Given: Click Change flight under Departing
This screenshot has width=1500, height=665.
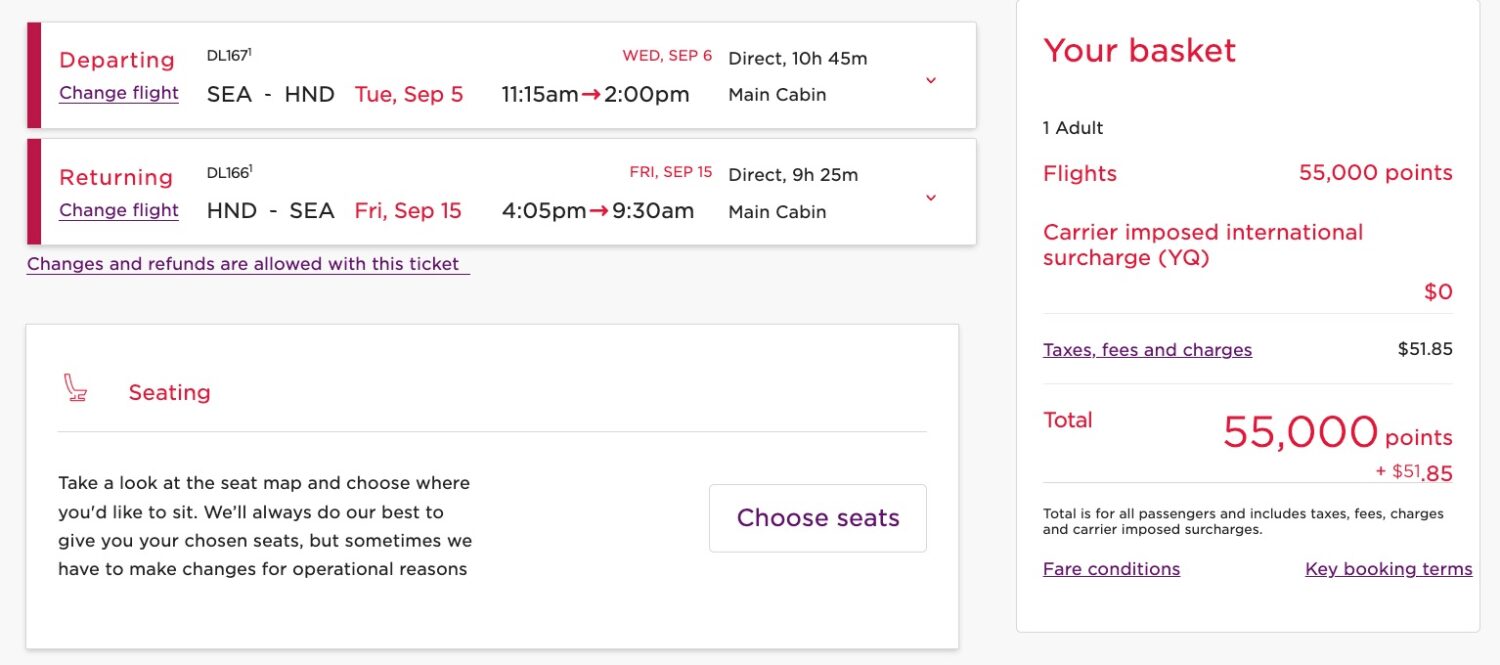Looking at the screenshot, I should [118, 93].
